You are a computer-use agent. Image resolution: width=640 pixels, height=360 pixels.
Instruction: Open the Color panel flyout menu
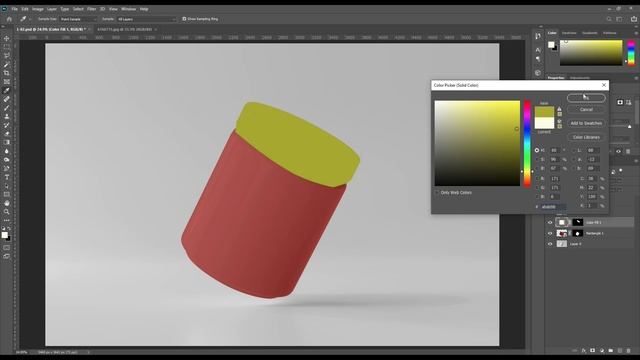(636, 33)
